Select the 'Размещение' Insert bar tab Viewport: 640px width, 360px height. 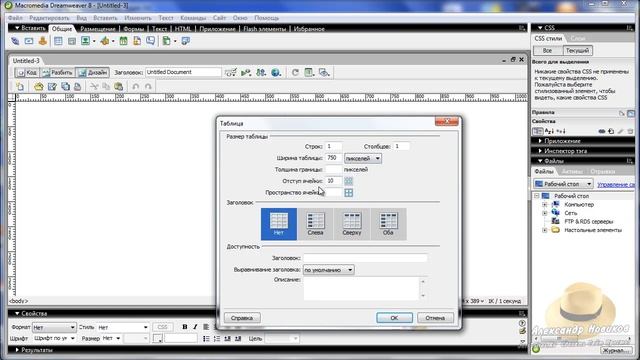coord(98,29)
